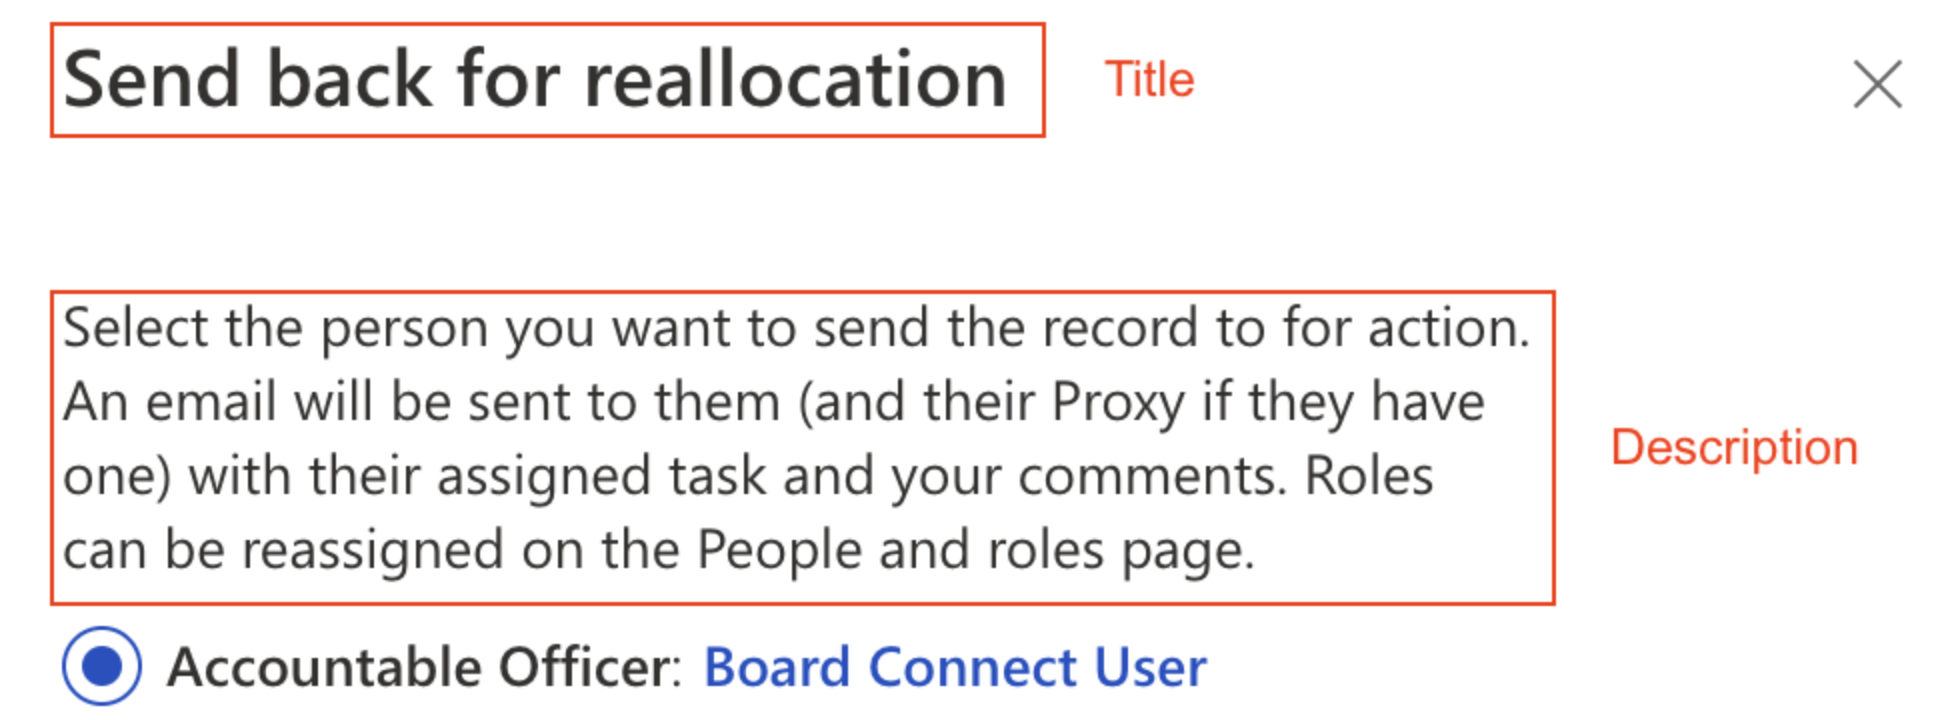The image size is (1938, 720).
Task: Close the Send back for reallocation dialog
Action: click(1876, 84)
